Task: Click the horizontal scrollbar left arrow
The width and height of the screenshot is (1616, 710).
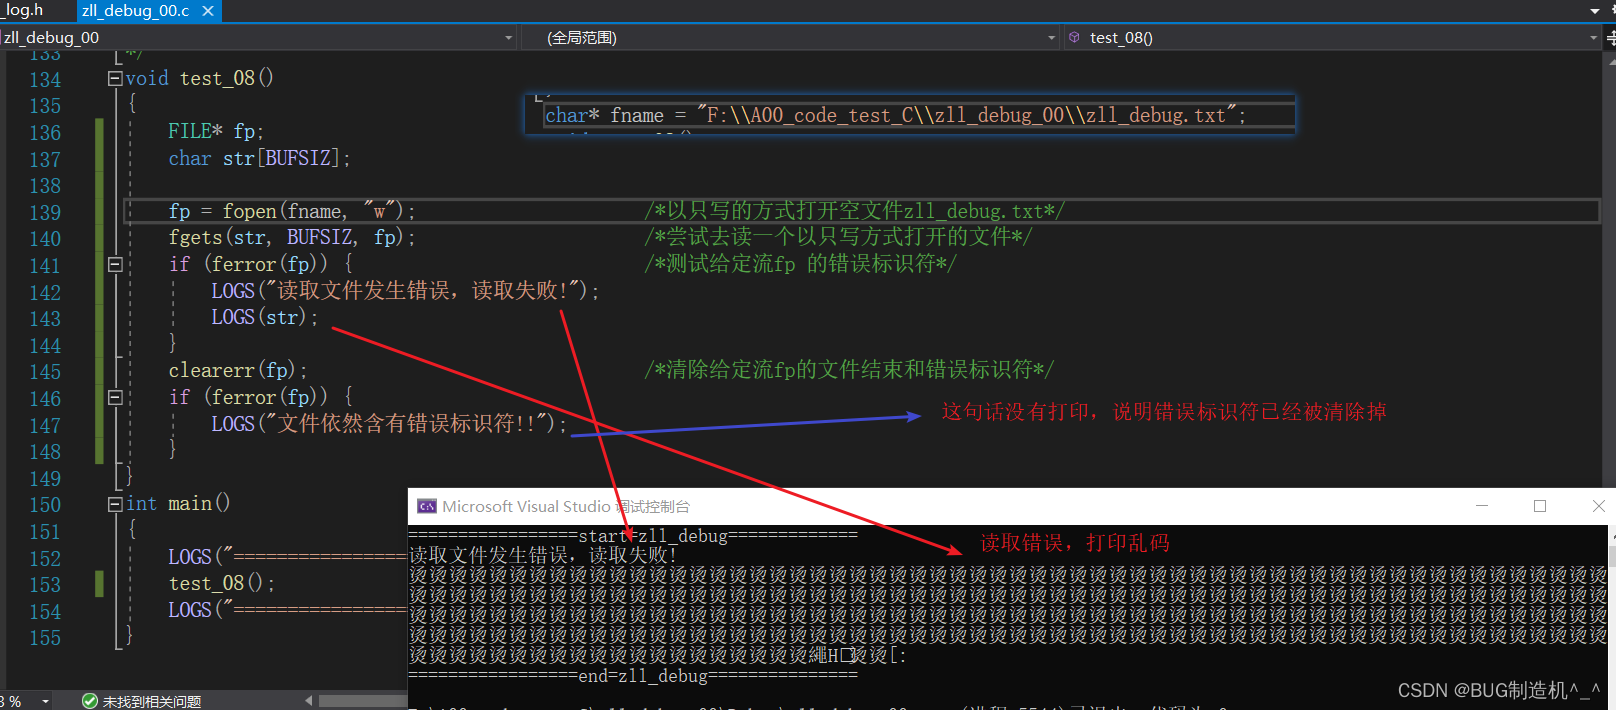Action: [308, 701]
